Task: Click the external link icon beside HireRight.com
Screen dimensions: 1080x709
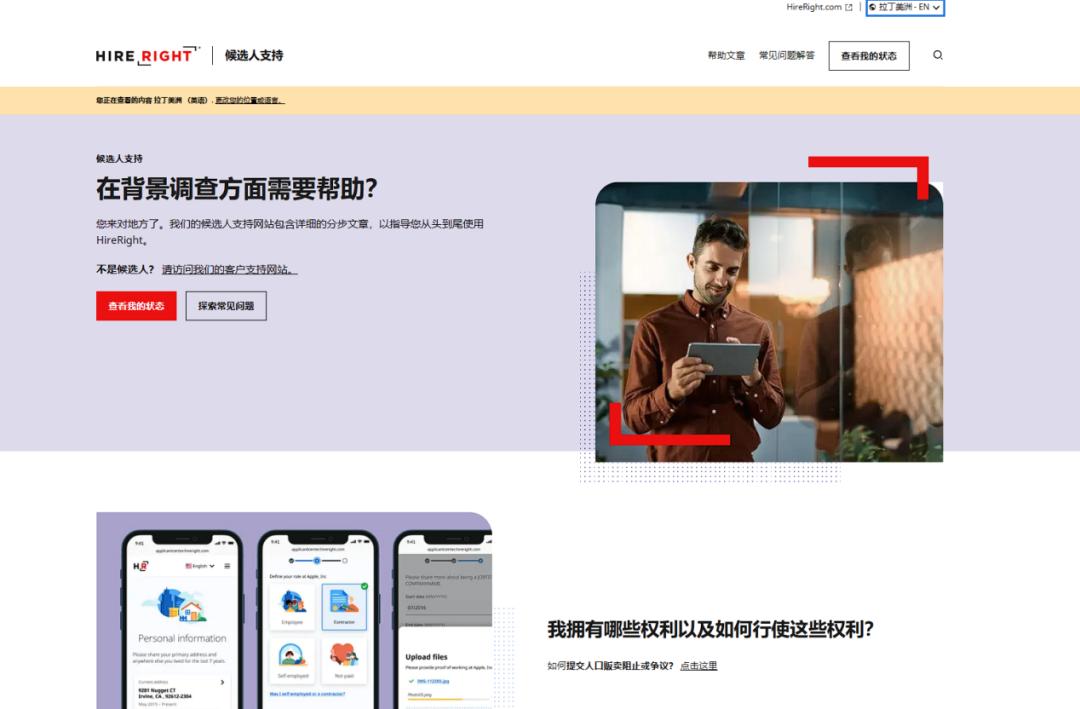Action: click(x=849, y=7)
